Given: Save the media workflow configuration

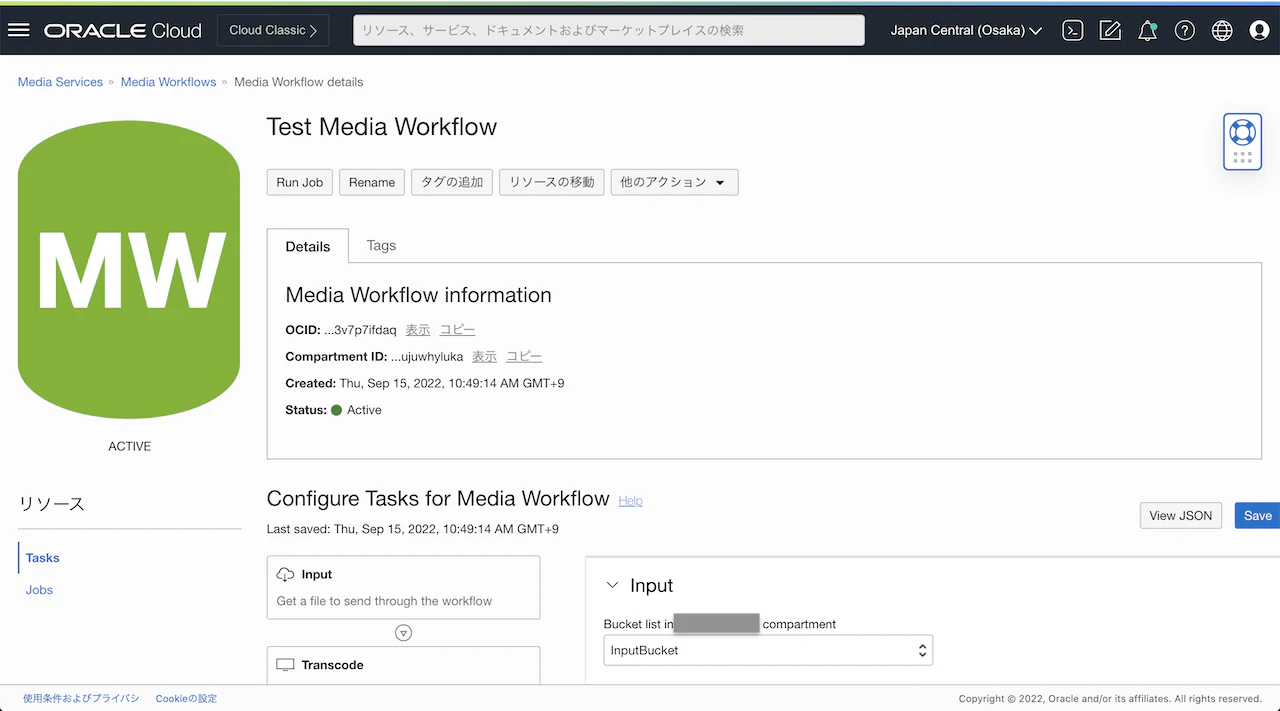Looking at the screenshot, I should [x=1257, y=515].
